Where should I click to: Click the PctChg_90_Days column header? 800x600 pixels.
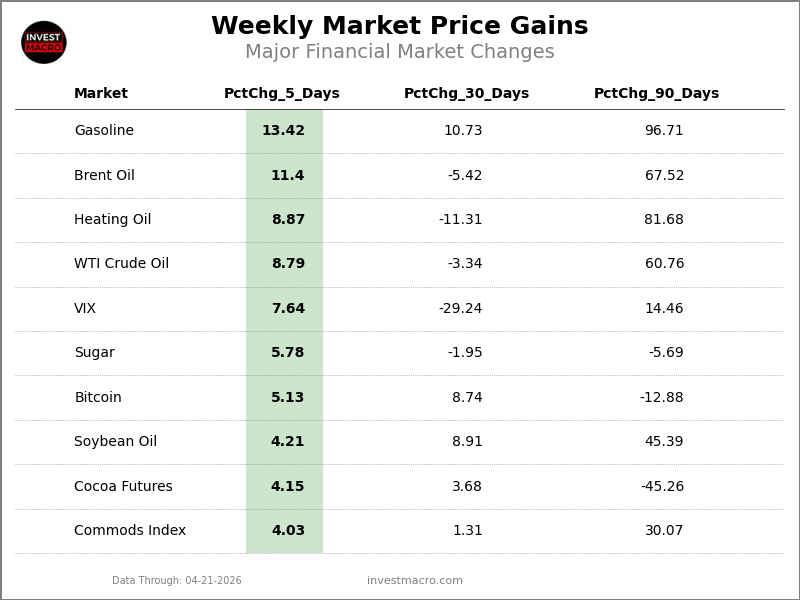coord(656,94)
